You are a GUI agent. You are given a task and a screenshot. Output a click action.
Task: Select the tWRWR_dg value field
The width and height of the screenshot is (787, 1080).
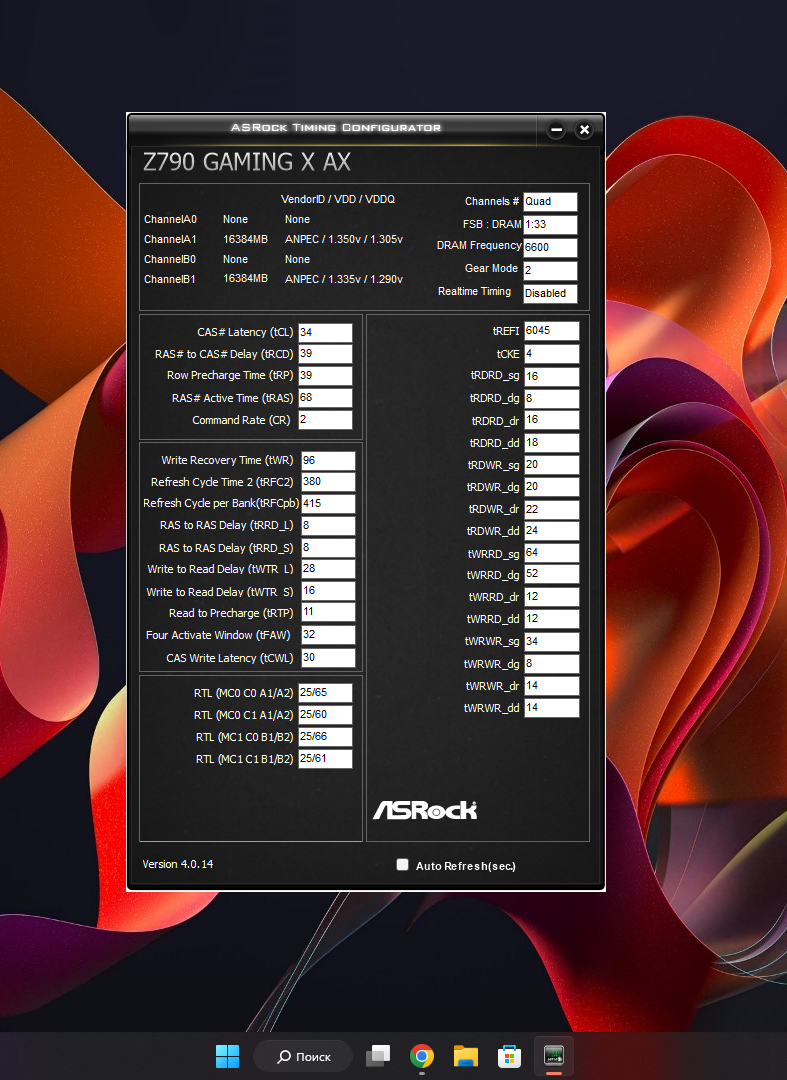pyautogui.click(x=552, y=664)
